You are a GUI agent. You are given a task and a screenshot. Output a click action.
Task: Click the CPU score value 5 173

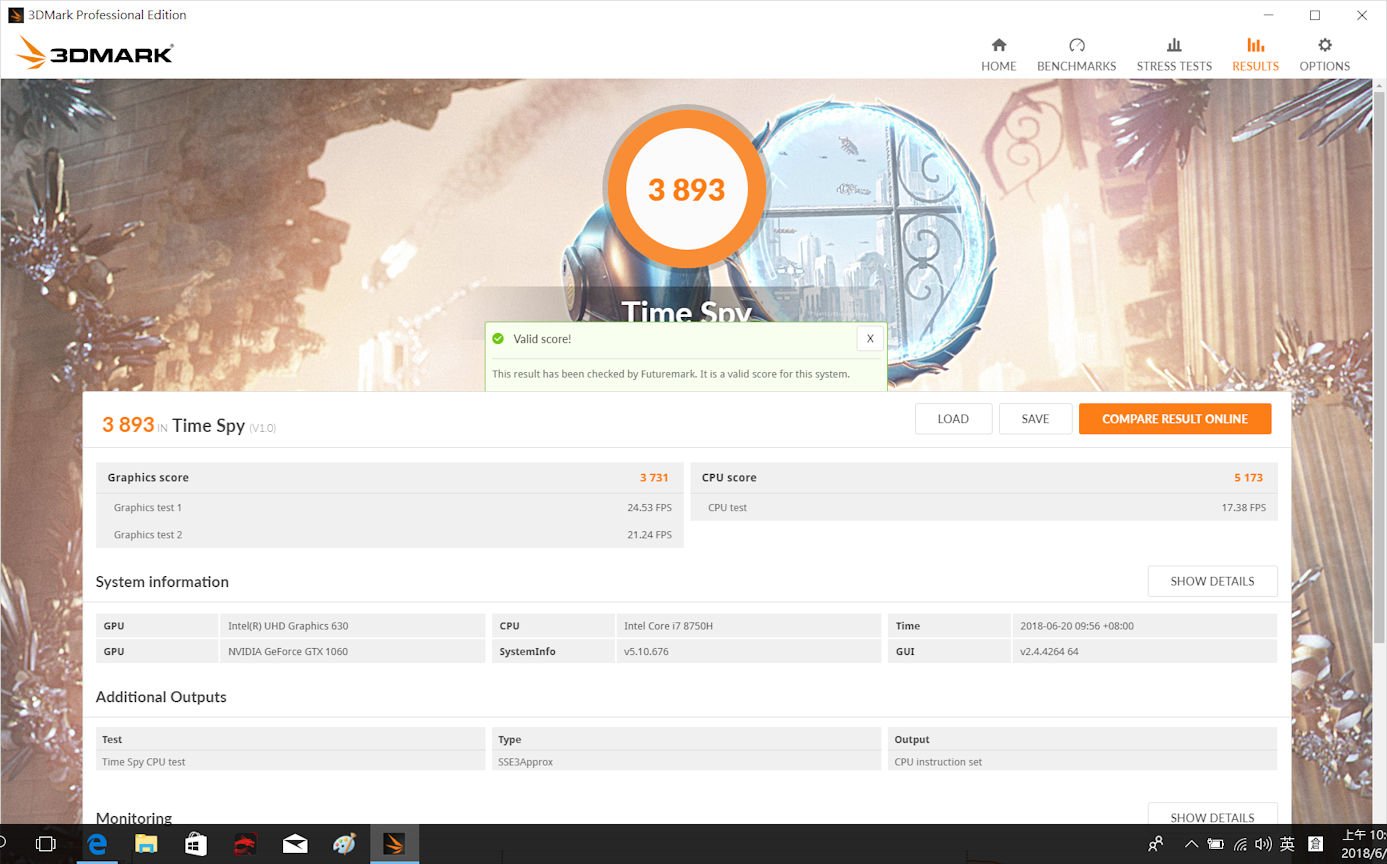[x=1248, y=478]
